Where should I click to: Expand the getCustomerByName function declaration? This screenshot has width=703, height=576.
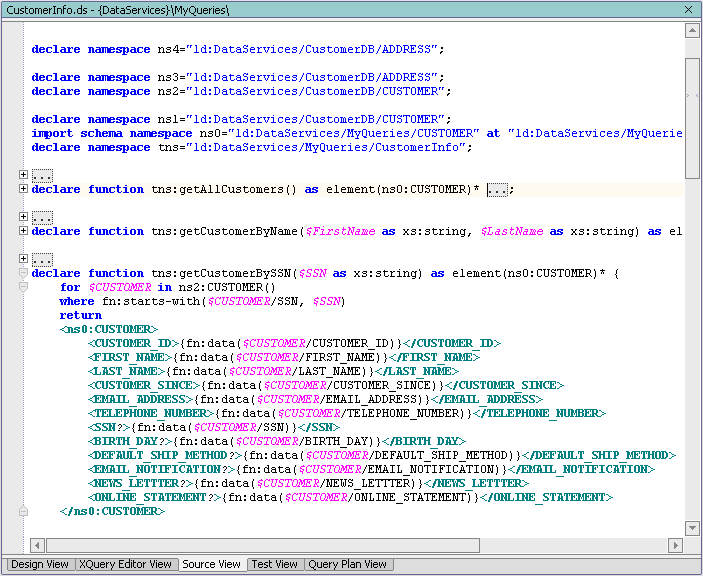tap(23, 231)
